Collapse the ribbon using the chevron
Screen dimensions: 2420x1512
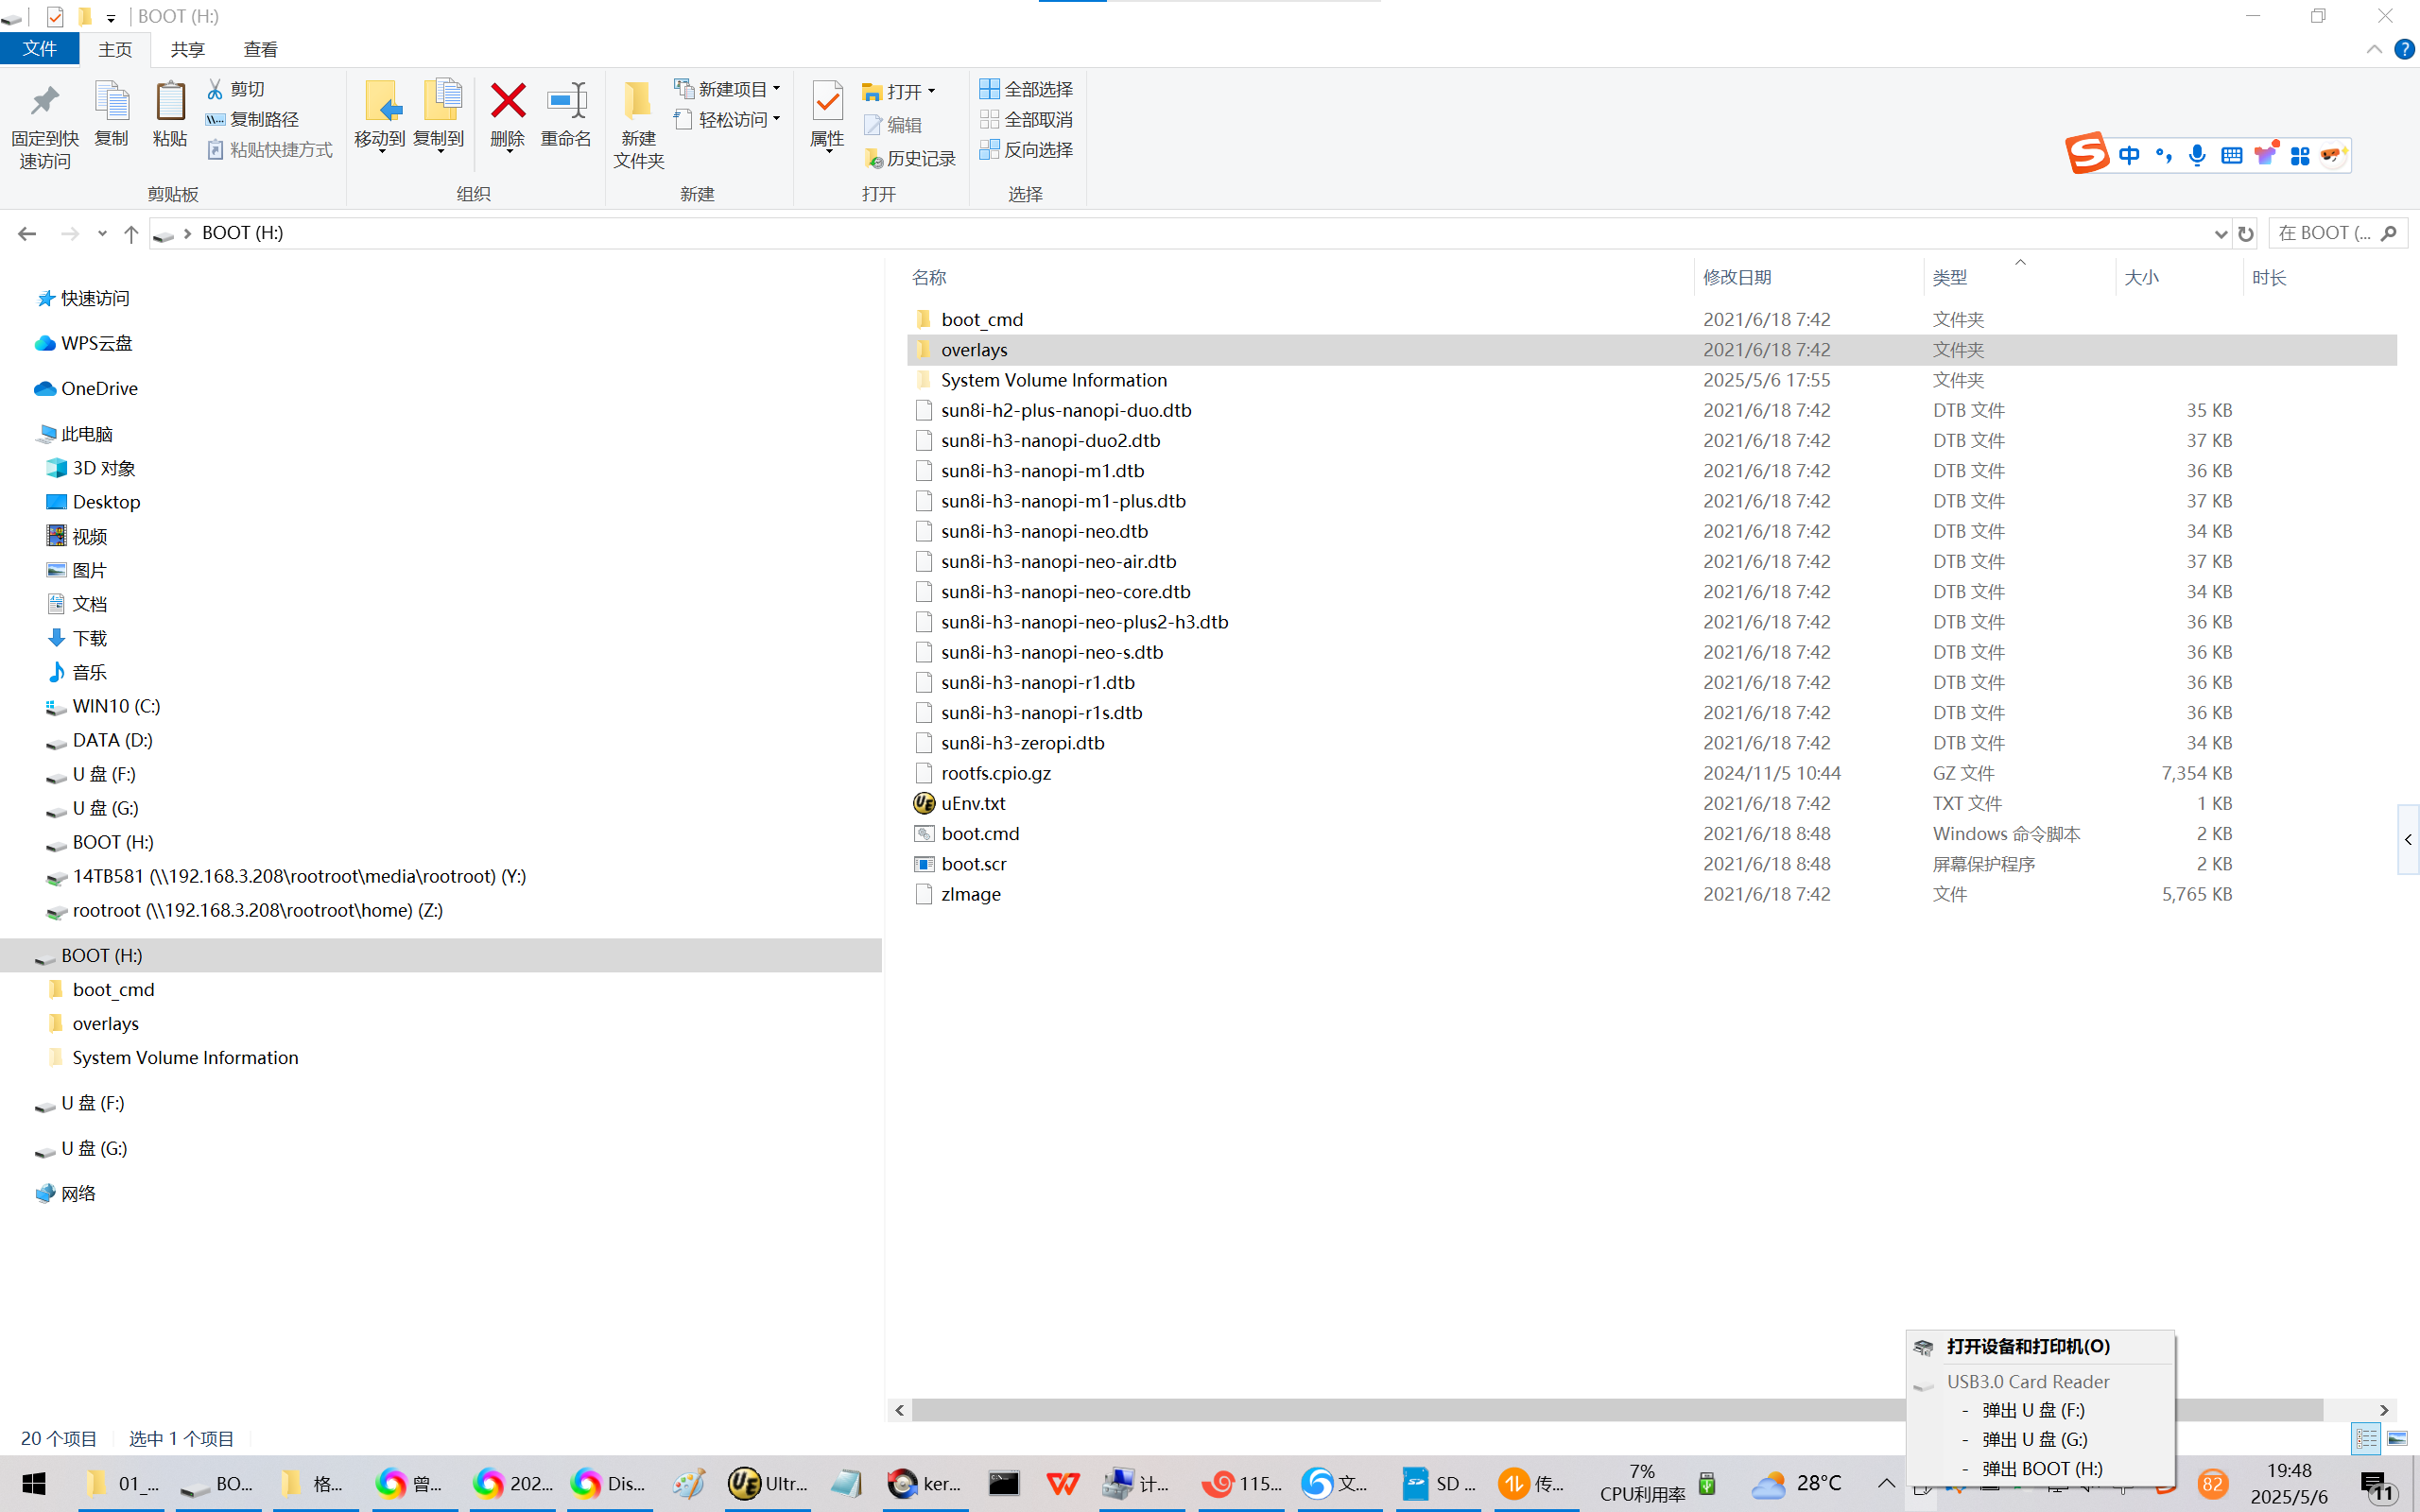pyautogui.click(x=2374, y=49)
